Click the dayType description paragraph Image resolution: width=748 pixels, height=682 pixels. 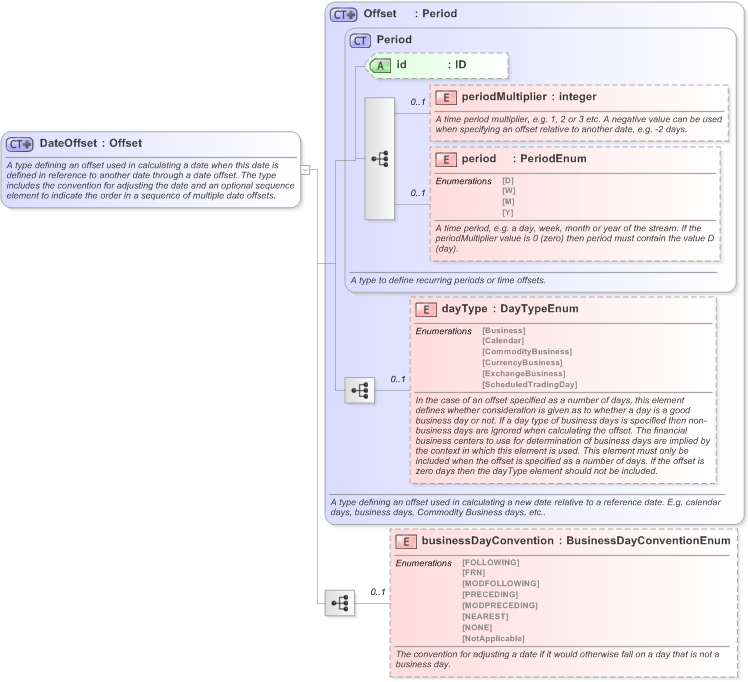(562, 435)
